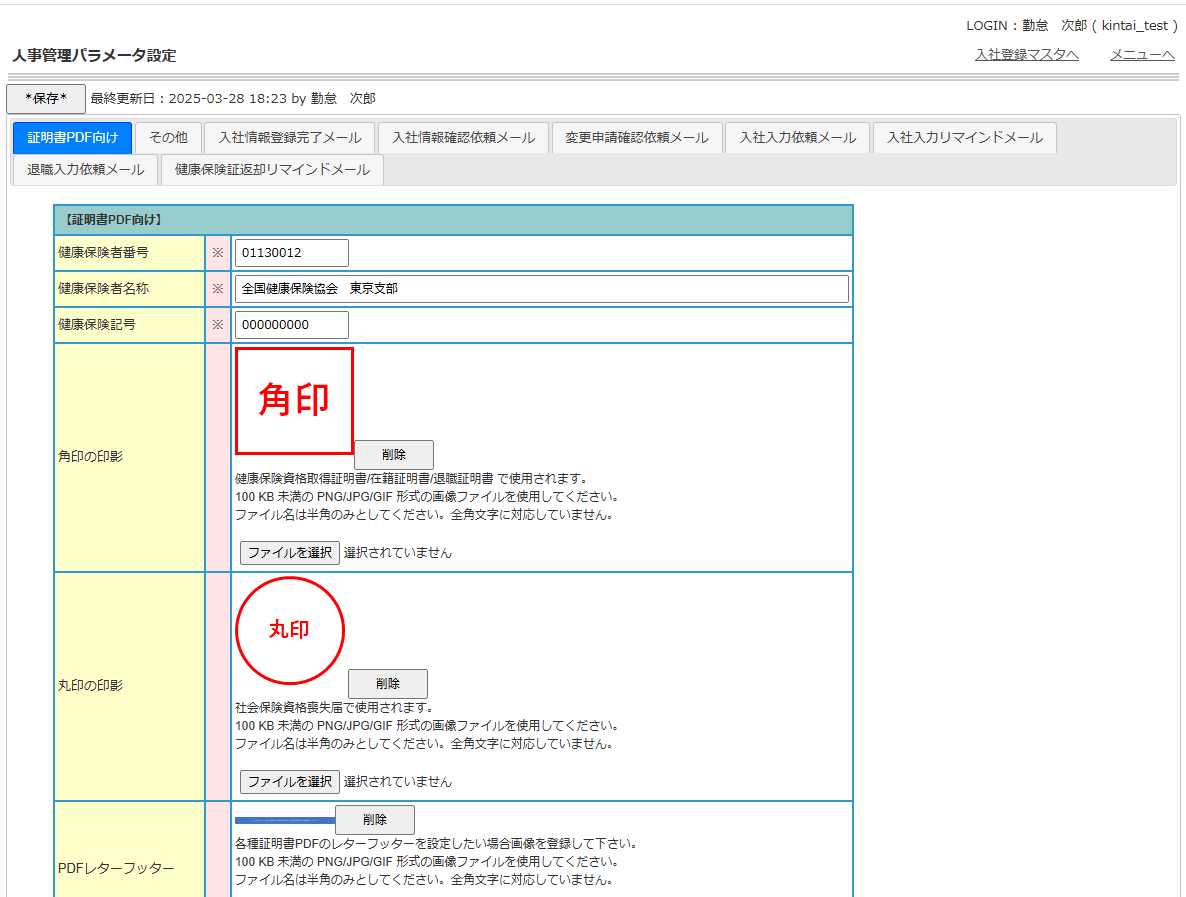Click the 健康保険者番号 input field
The height and width of the screenshot is (897, 1186).
(292, 253)
